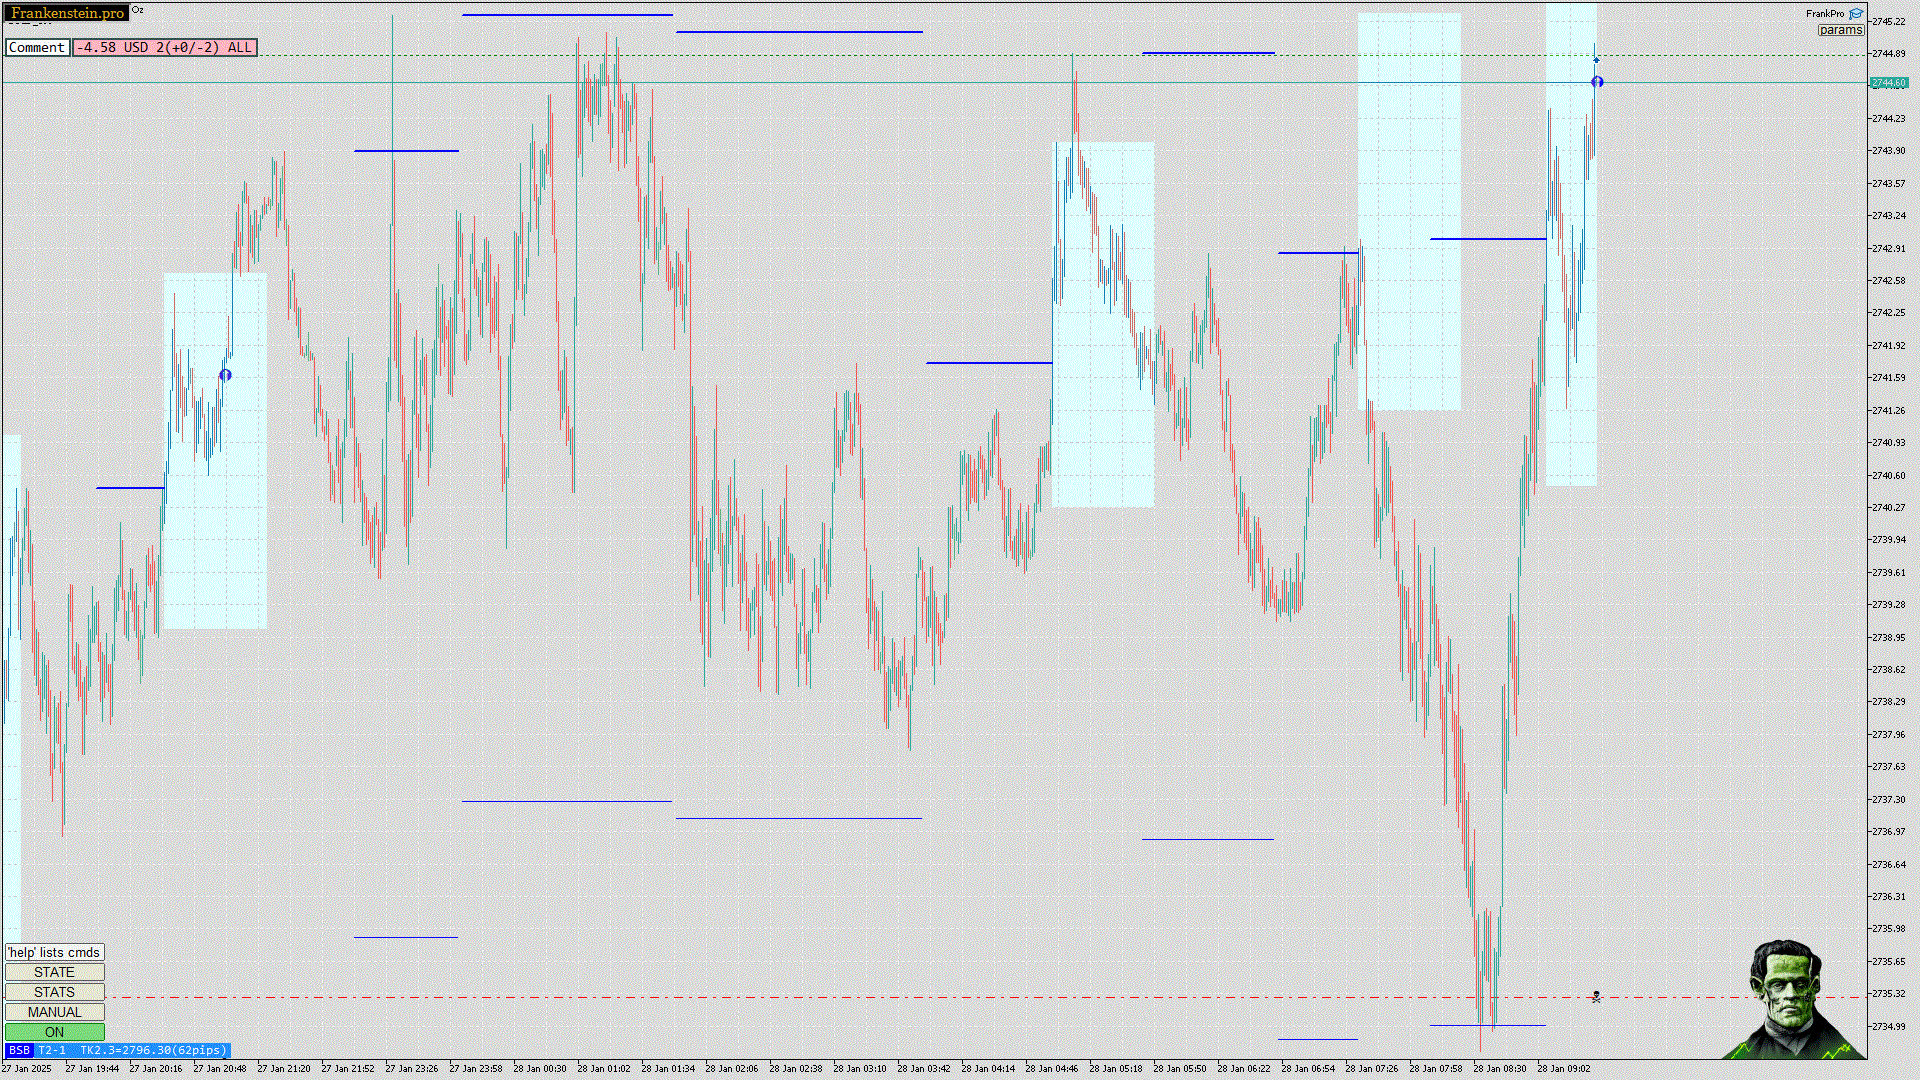Screen dimensions: 1920x1080
Task: Expand the STATS panel
Action: click(x=54, y=992)
